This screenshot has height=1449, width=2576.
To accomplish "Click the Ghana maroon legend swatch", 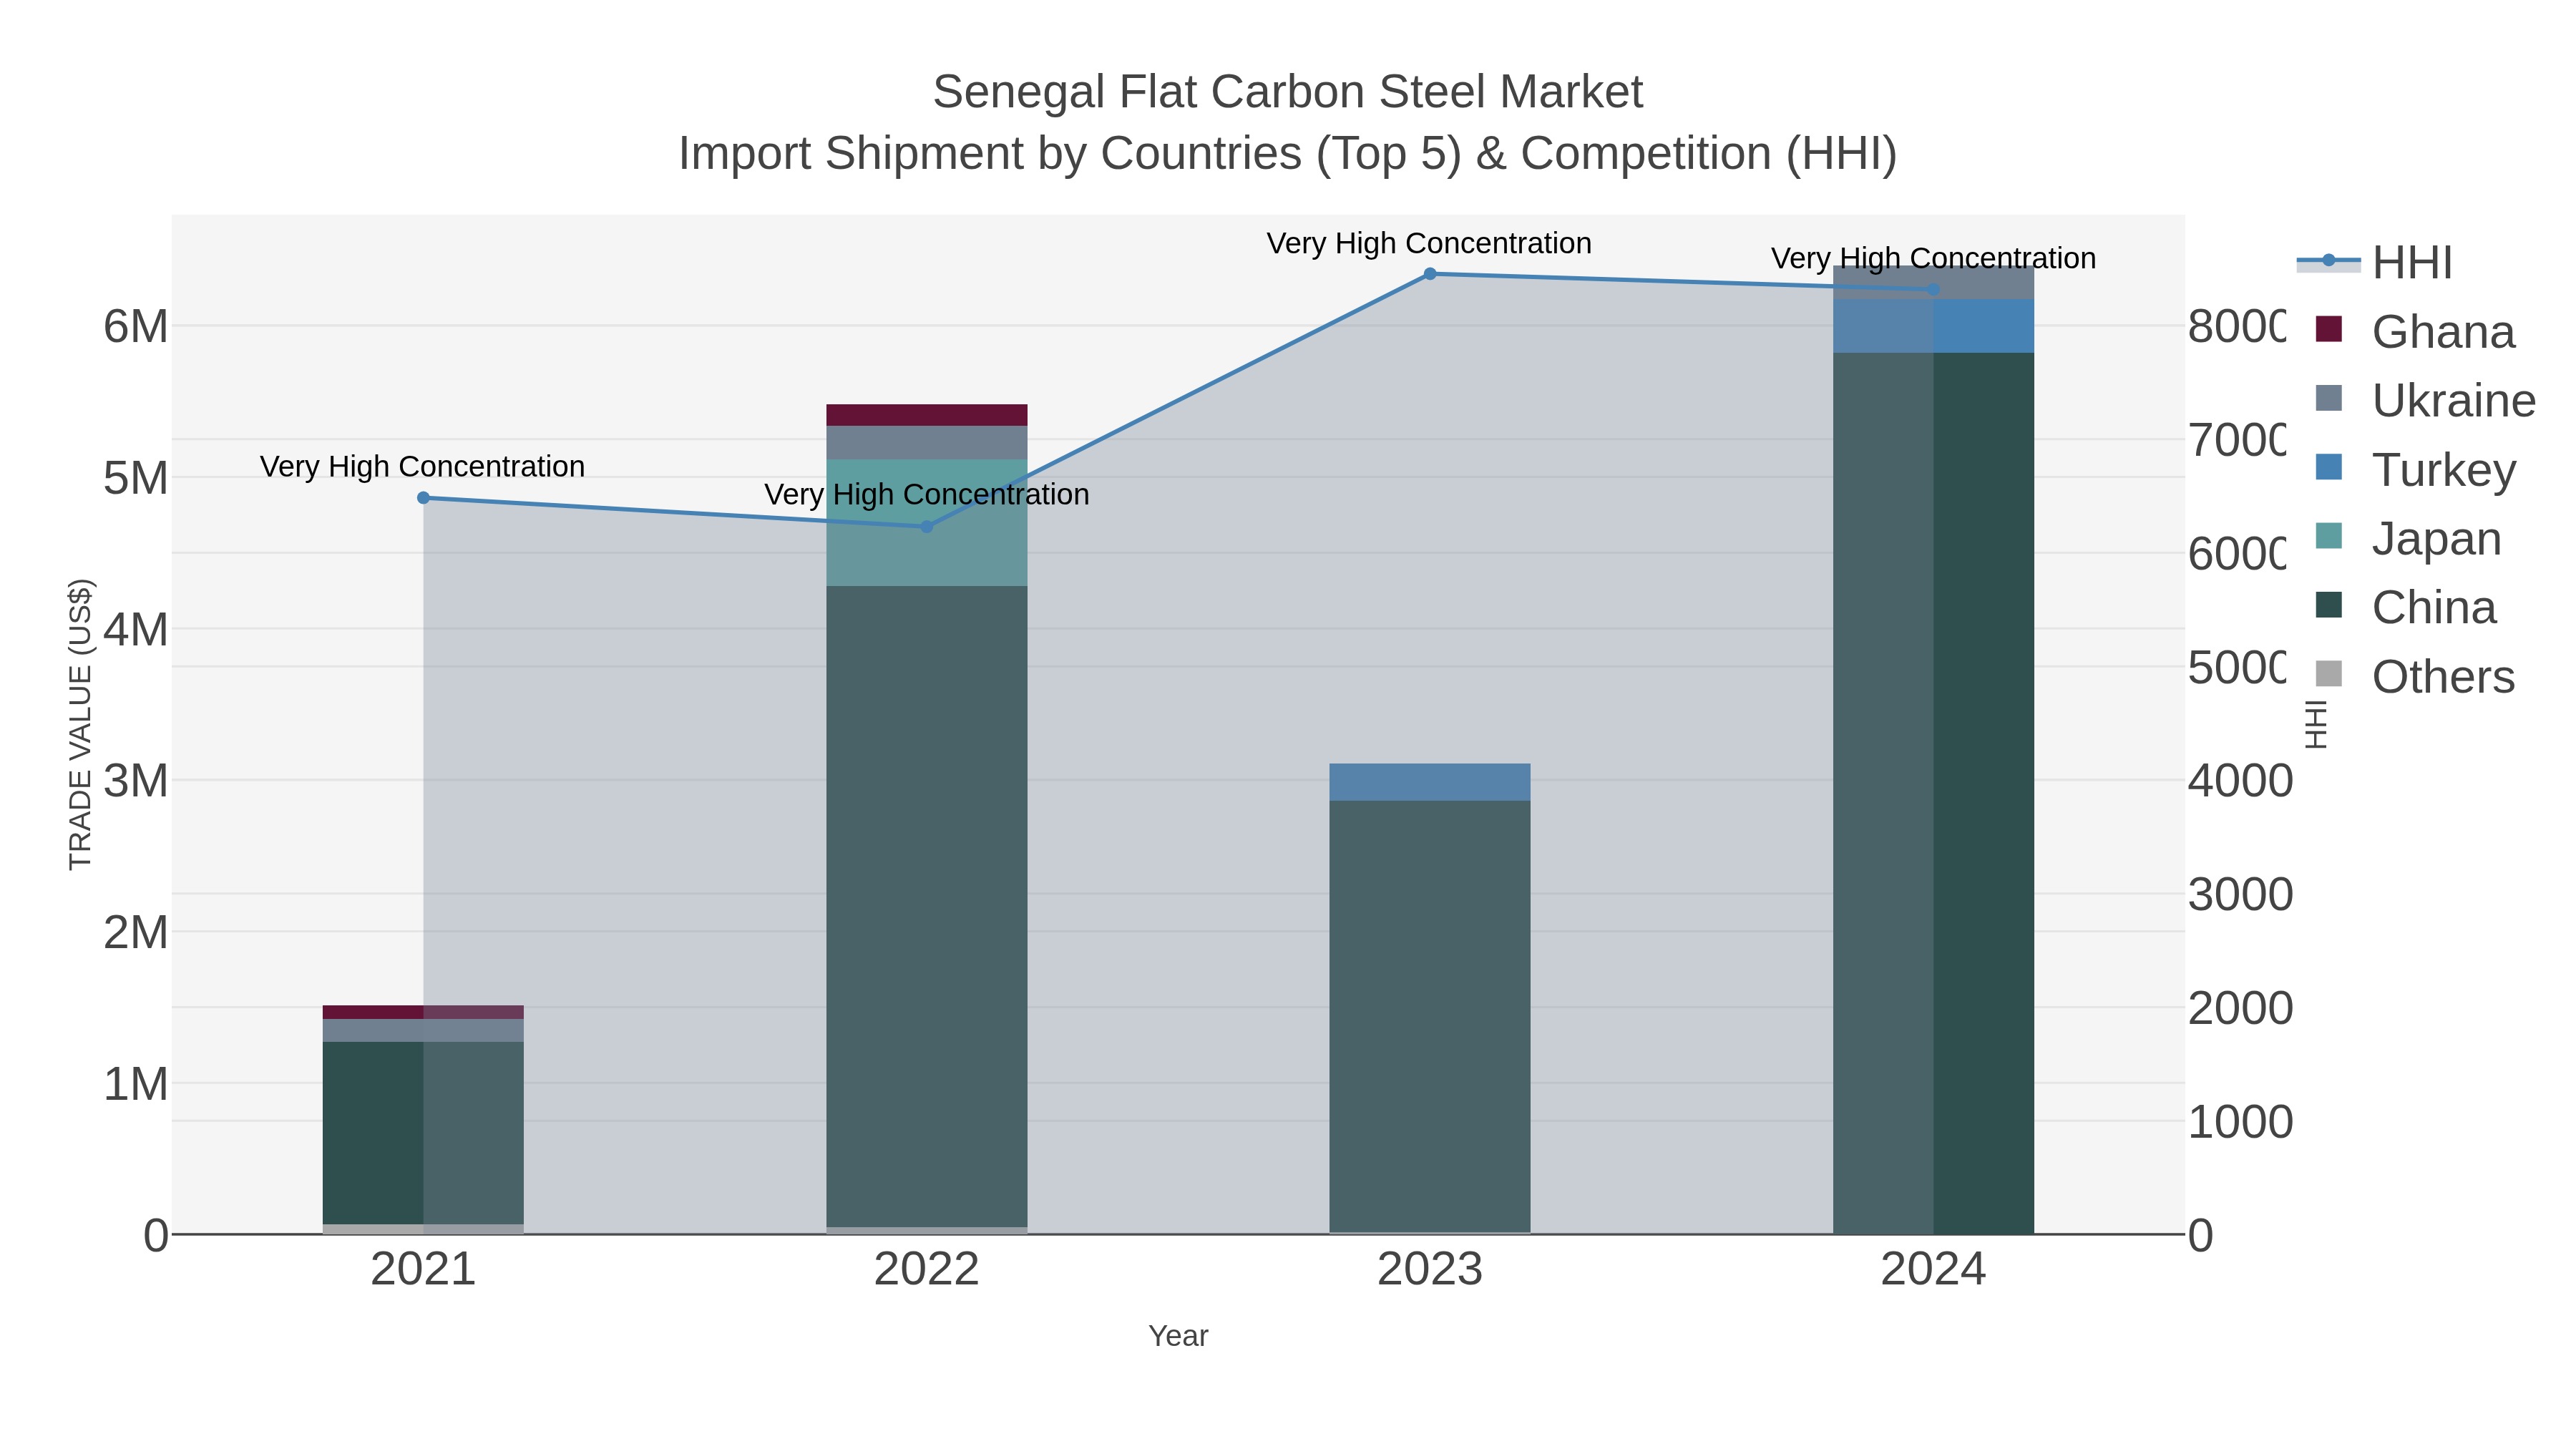I will tap(2329, 329).
